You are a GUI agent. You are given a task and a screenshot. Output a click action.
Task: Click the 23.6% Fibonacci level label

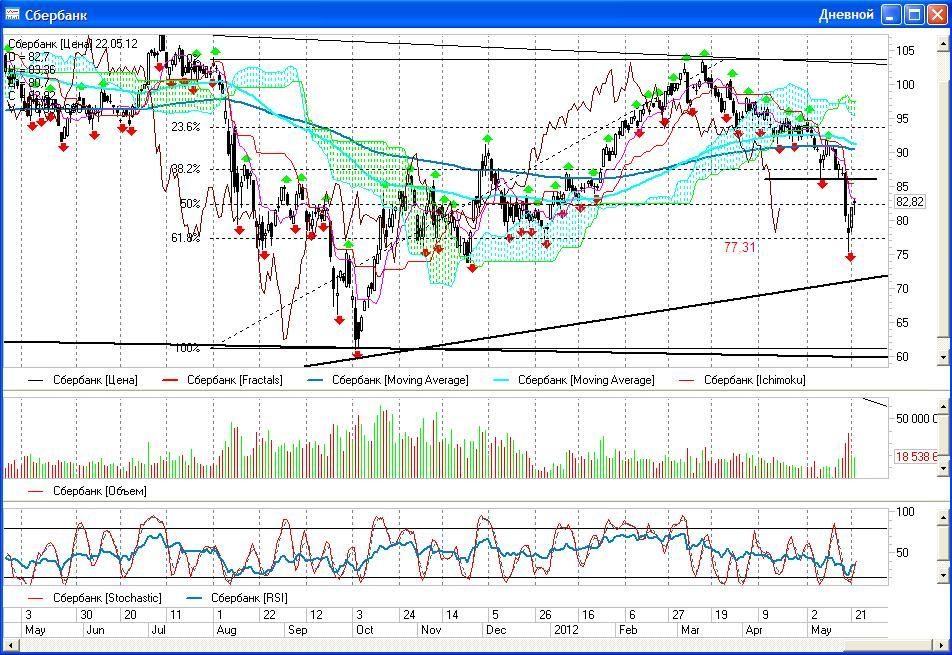pos(185,127)
